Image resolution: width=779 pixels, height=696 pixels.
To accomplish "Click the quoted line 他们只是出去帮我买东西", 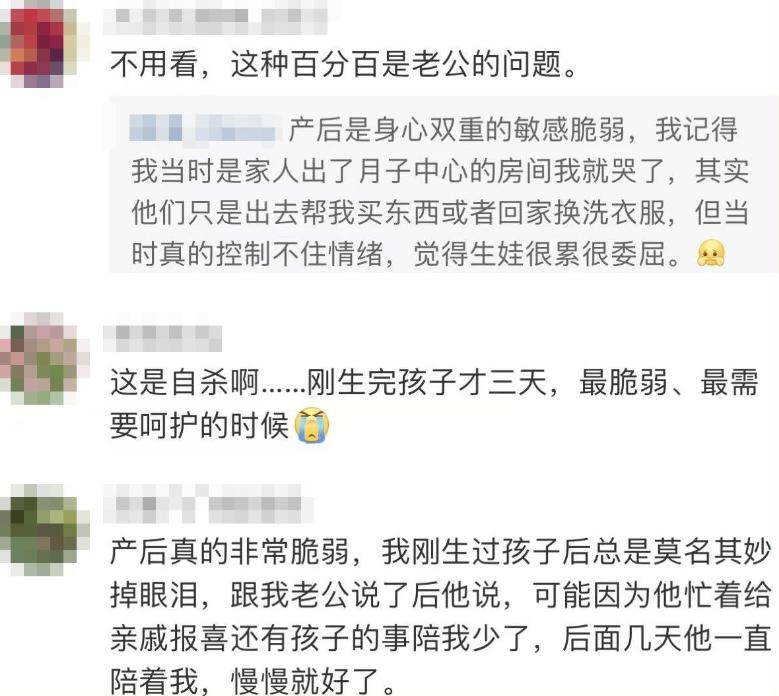I will pyautogui.click(x=440, y=213).
